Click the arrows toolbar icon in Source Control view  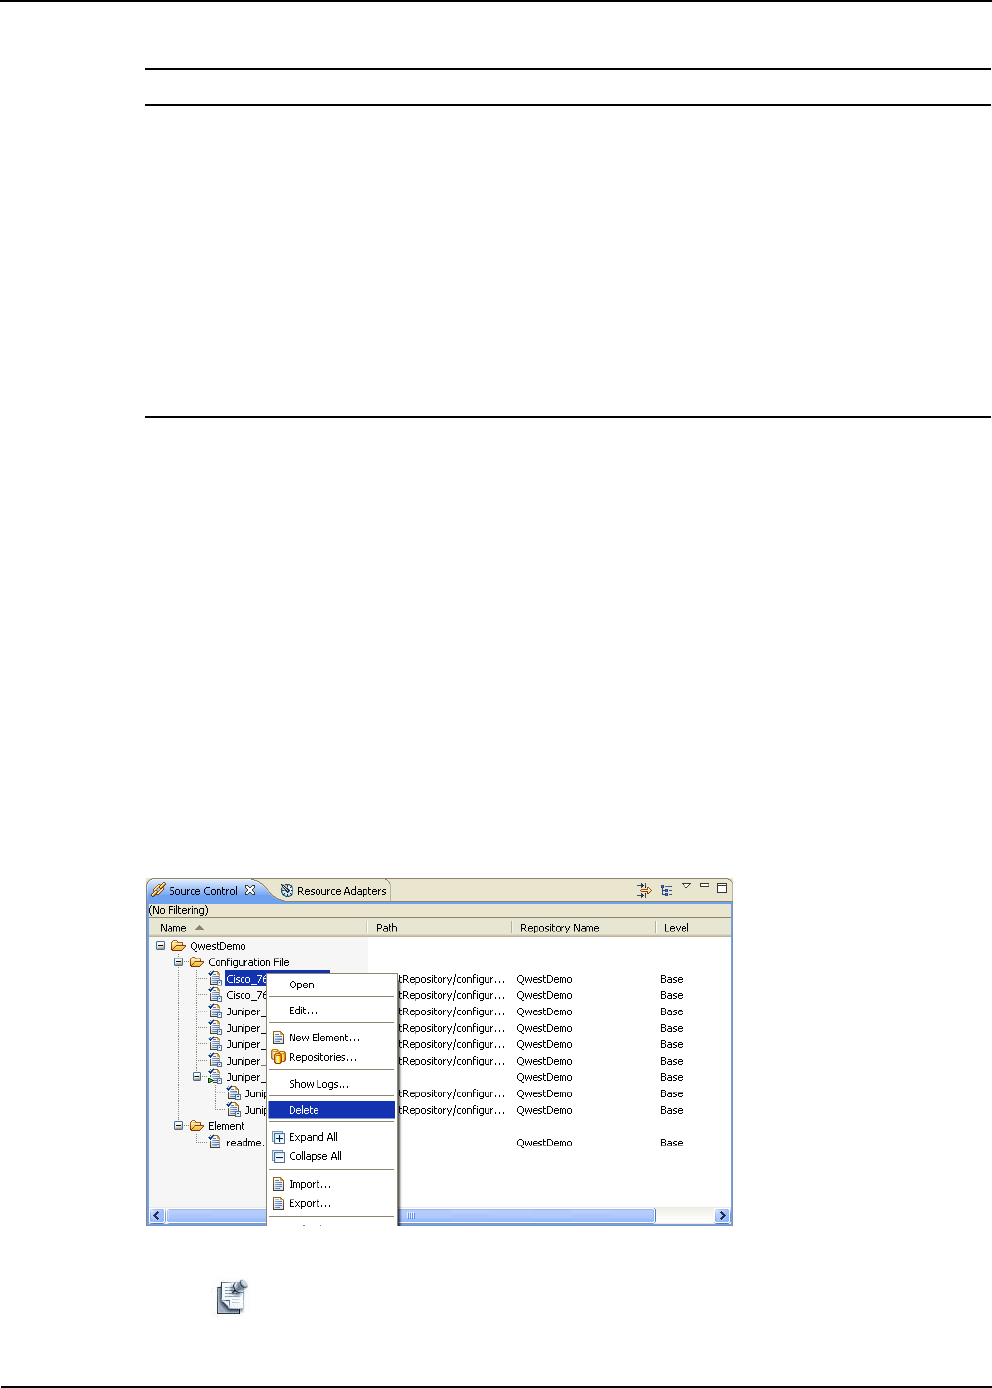[644, 889]
